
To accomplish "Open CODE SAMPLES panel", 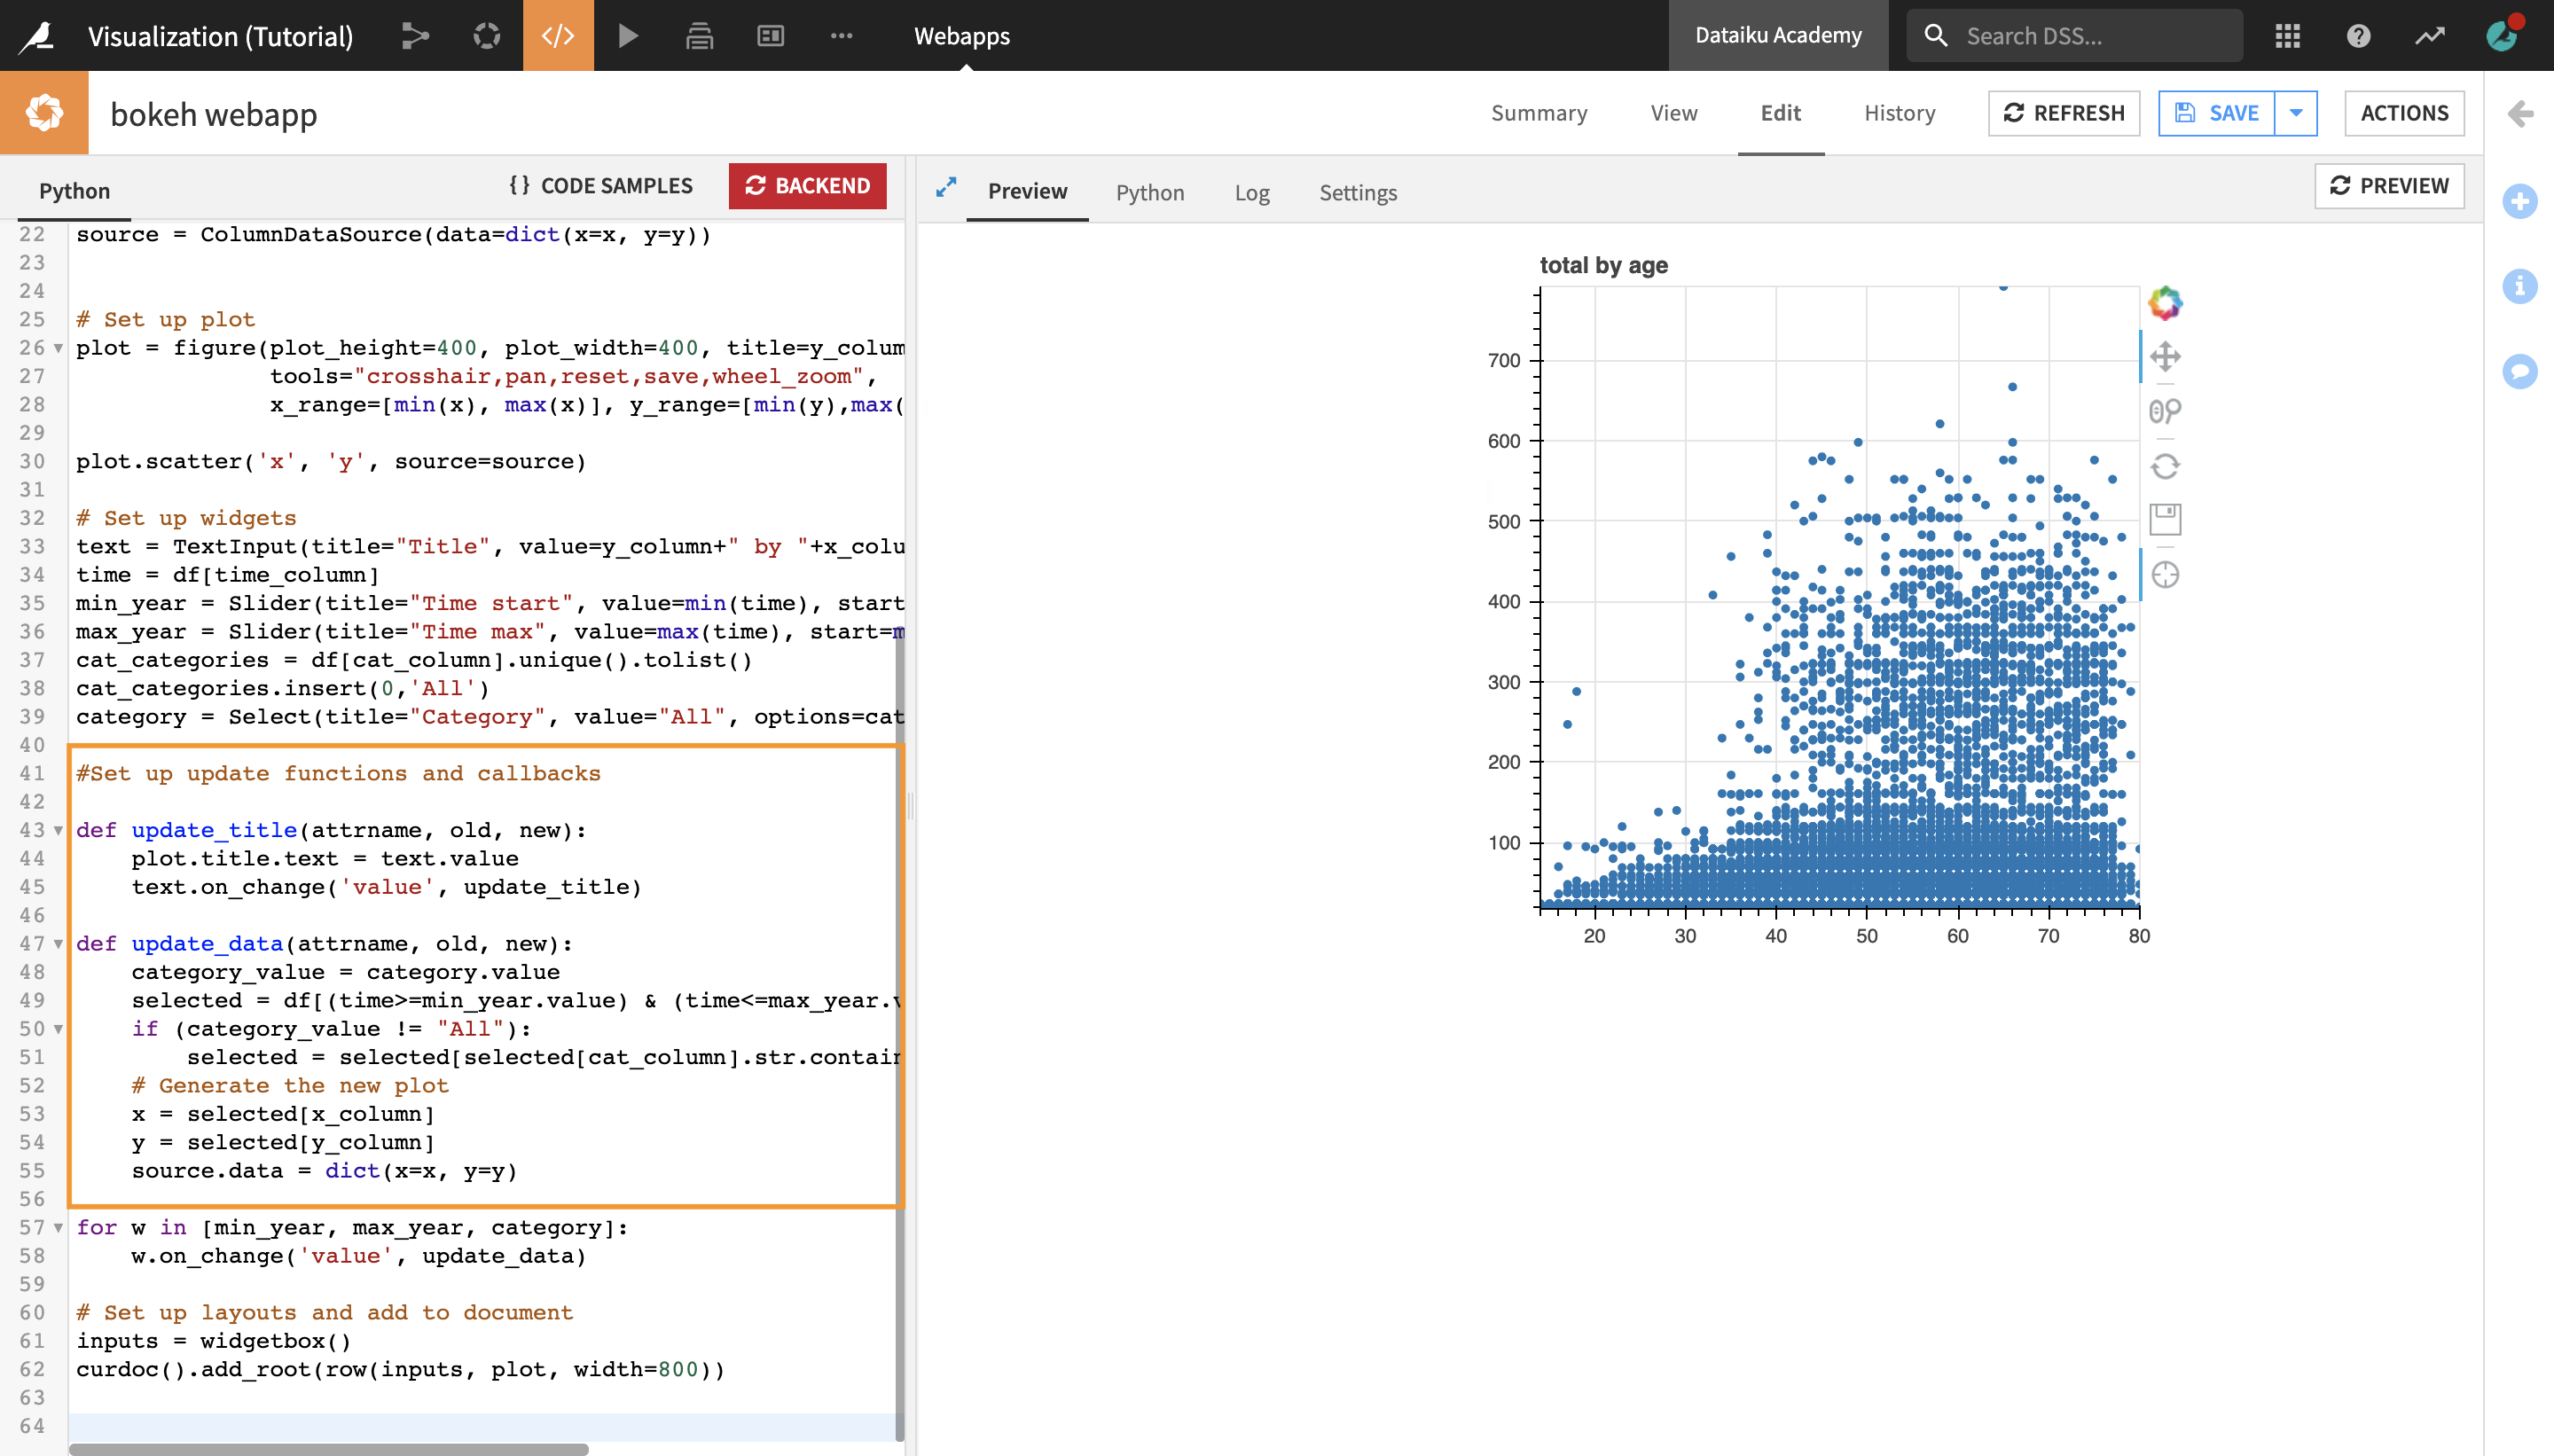I will [x=601, y=186].
